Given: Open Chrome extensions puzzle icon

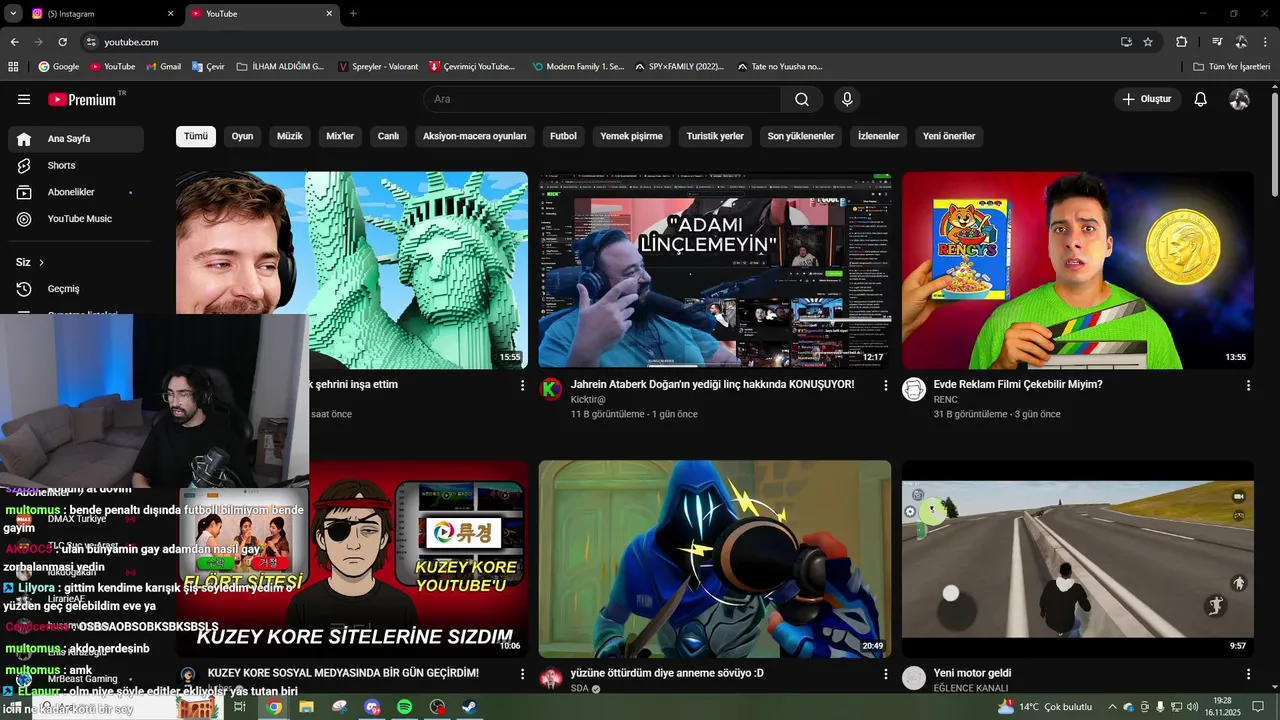Looking at the screenshot, I should [1181, 42].
